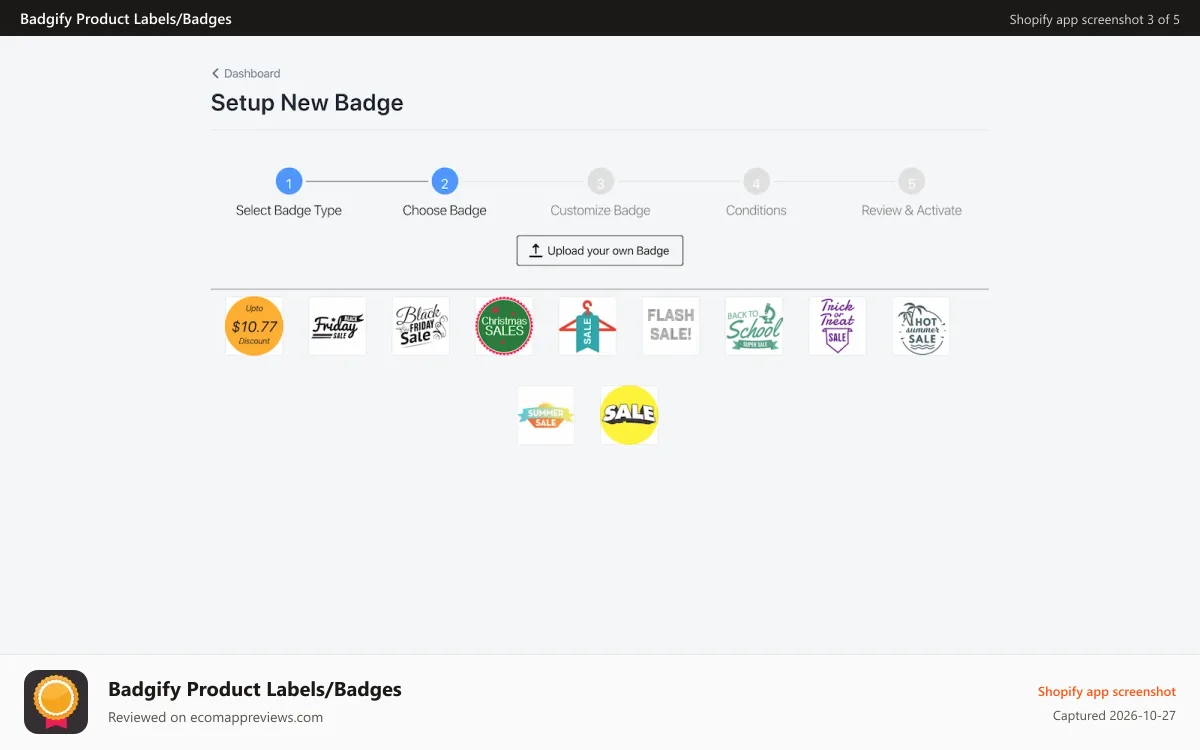Click the Badgify app logo icon

[56, 702]
